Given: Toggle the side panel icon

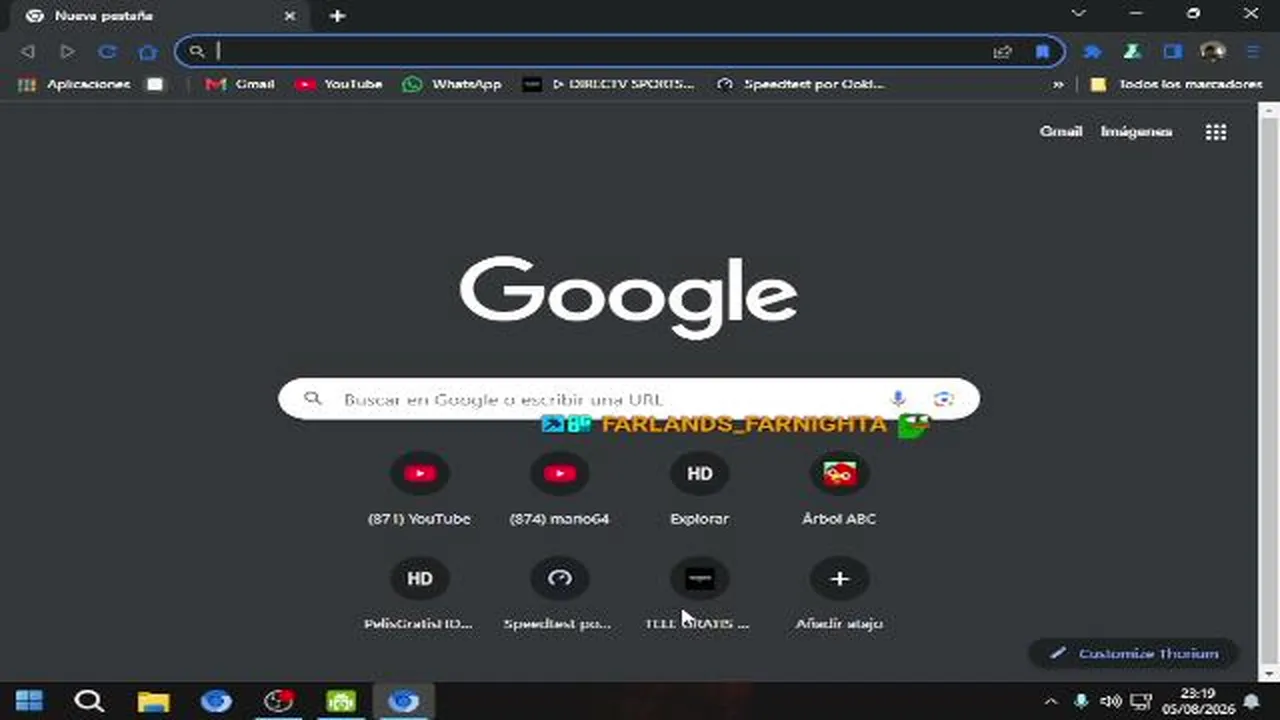Looking at the screenshot, I should tap(1173, 51).
